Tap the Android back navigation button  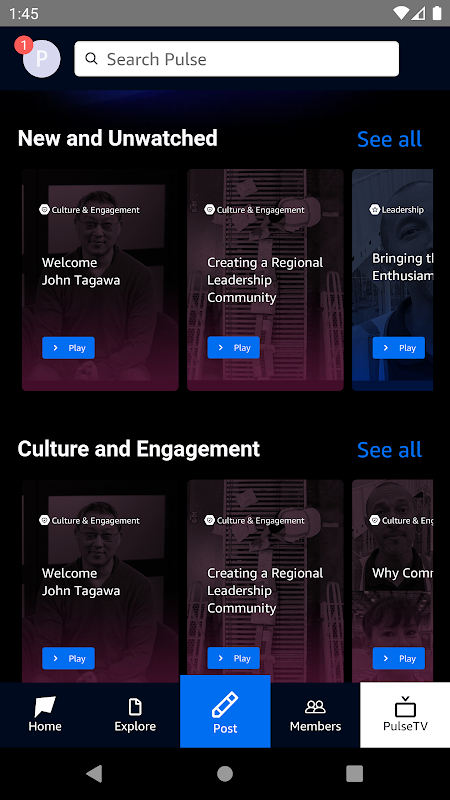coord(94,773)
